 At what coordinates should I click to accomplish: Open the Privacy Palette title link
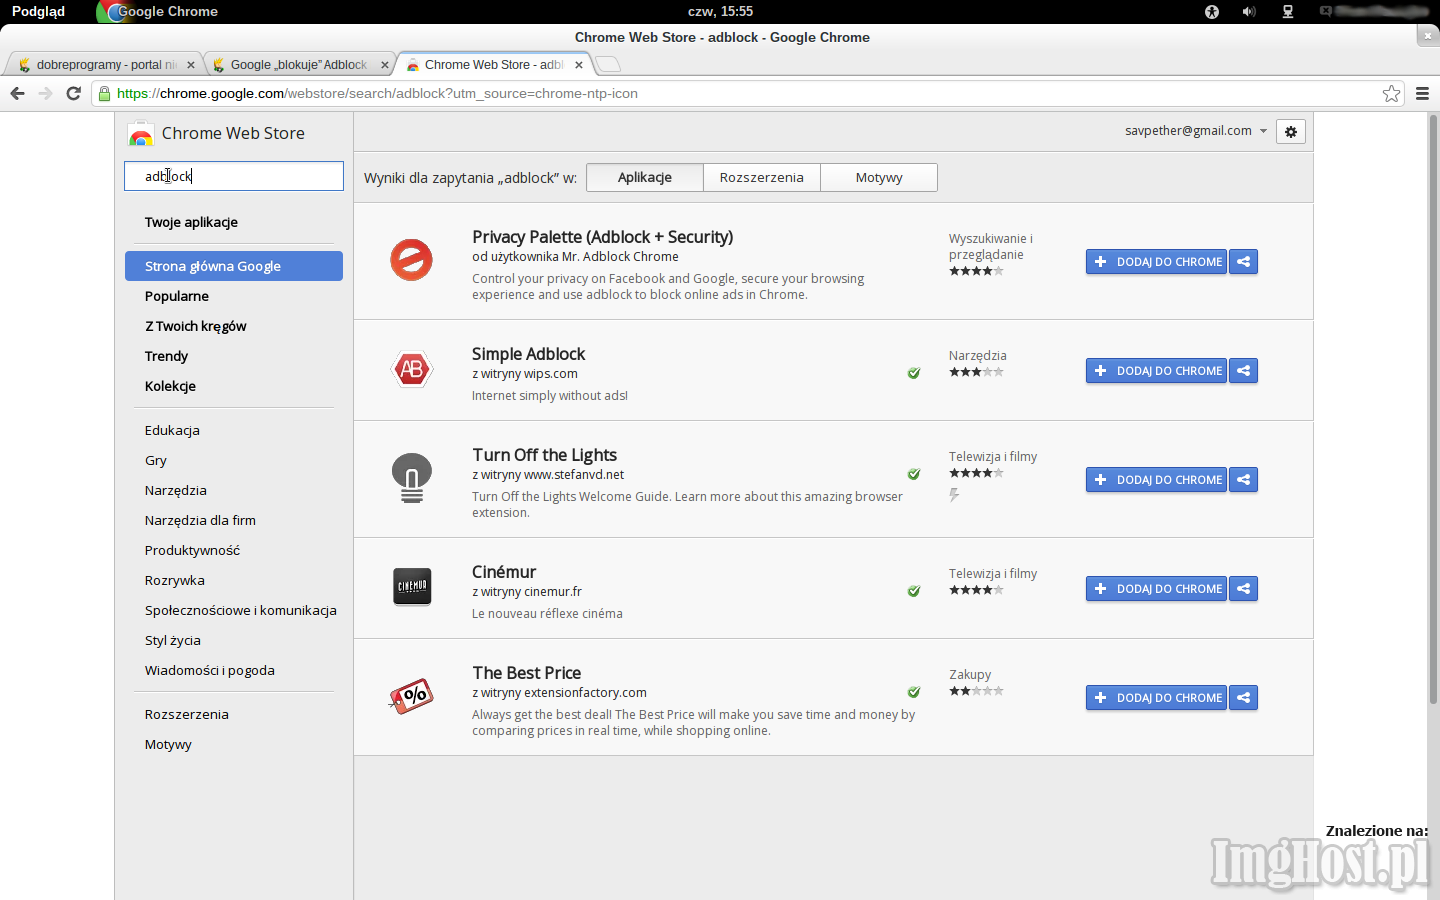tap(602, 237)
